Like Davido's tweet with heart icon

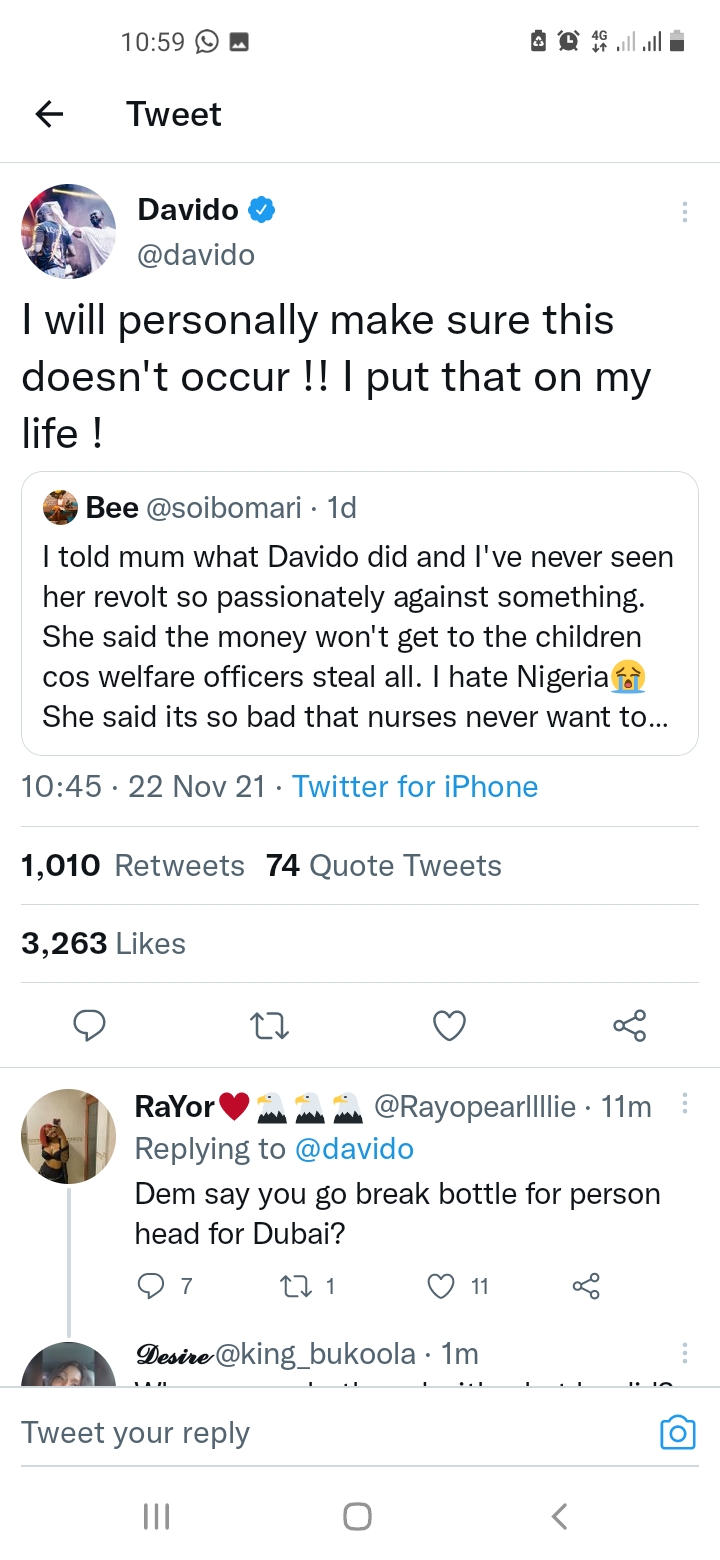pyautogui.click(x=449, y=1025)
